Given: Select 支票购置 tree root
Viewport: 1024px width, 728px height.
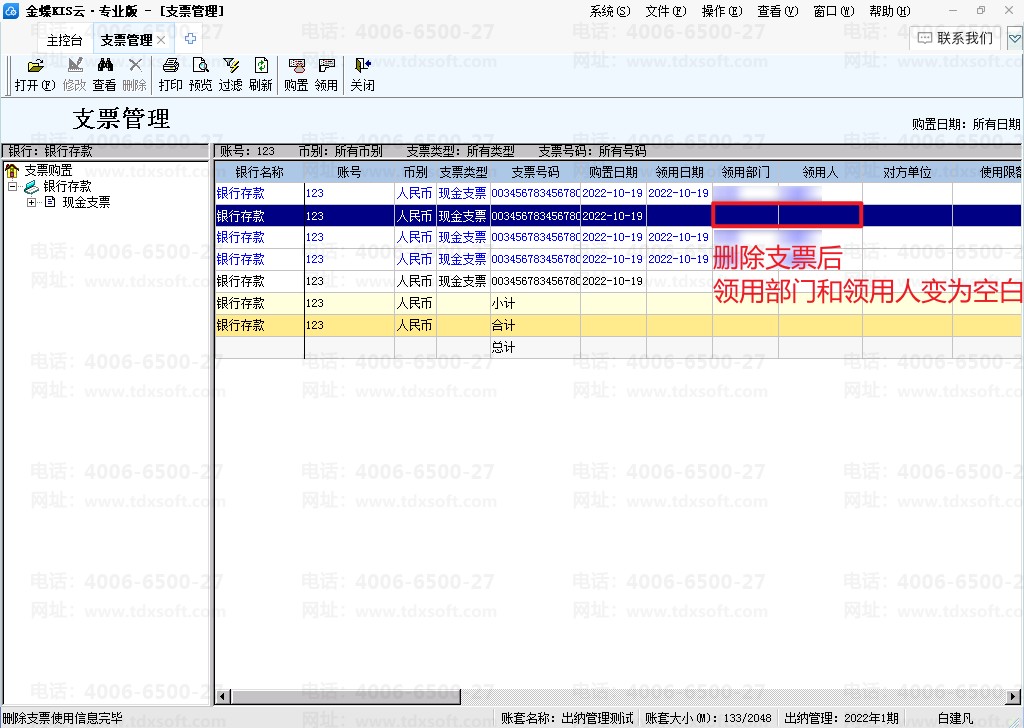Looking at the screenshot, I should click(48, 171).
